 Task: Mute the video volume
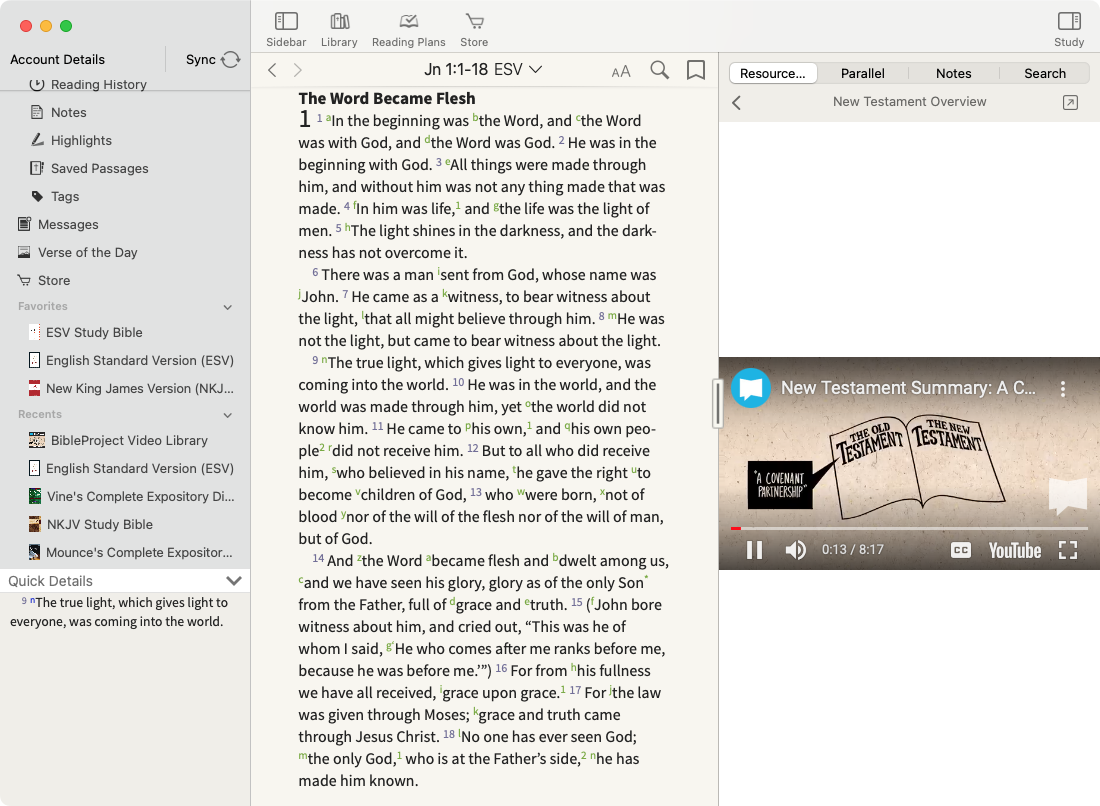795,550
